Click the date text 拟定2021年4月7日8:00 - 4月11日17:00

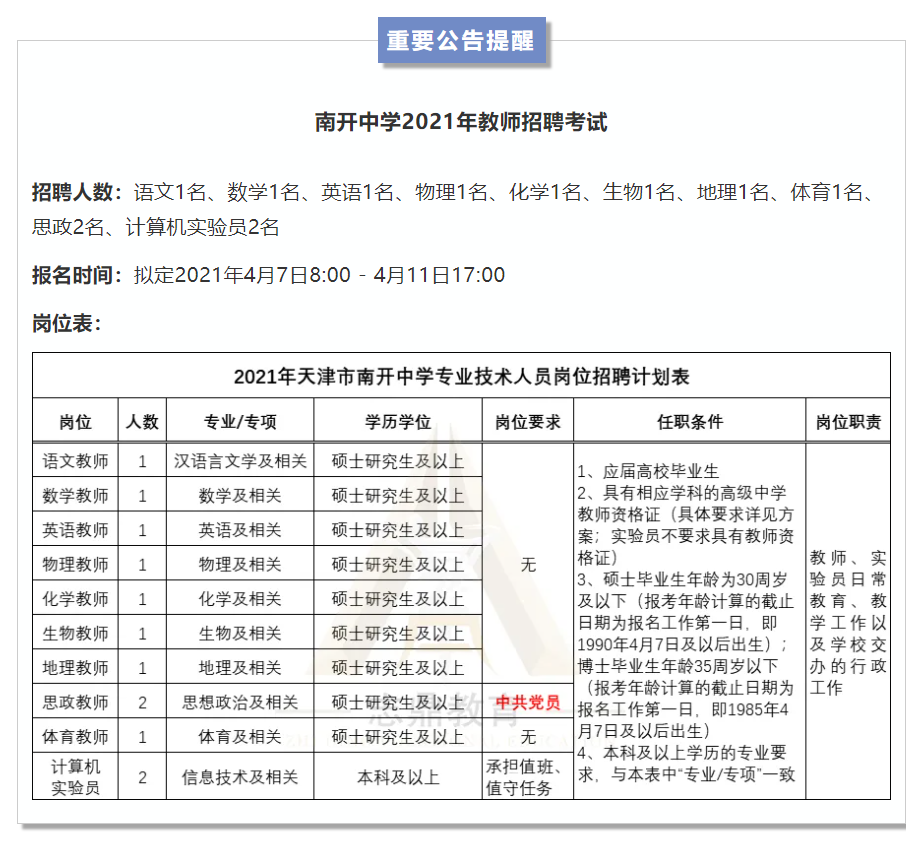click(319, 275)
